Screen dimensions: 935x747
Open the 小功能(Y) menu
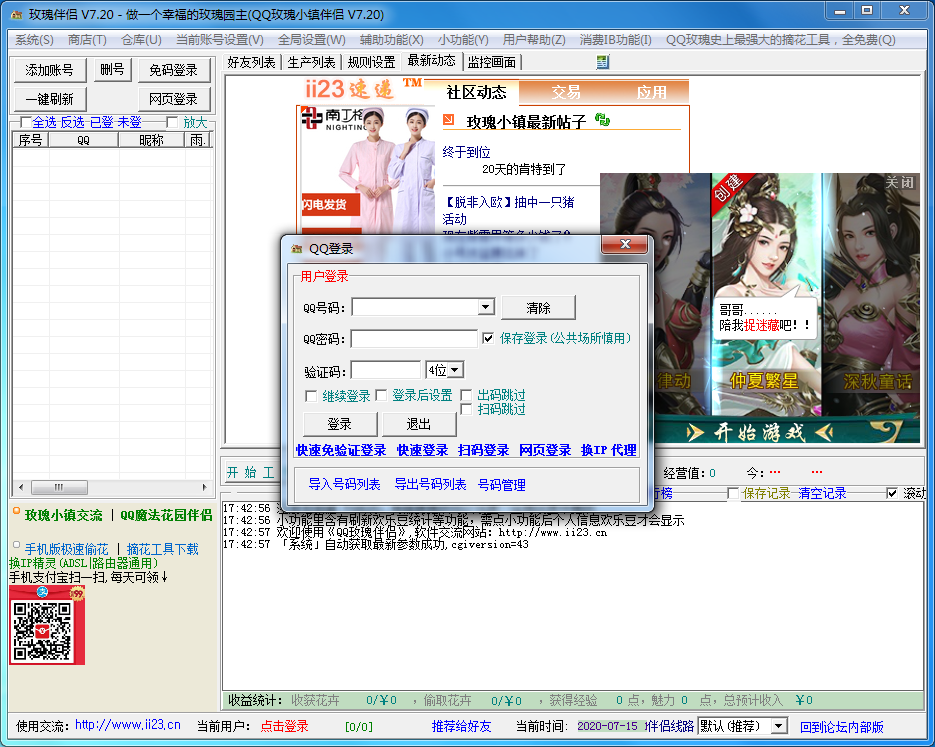[463, 40]
